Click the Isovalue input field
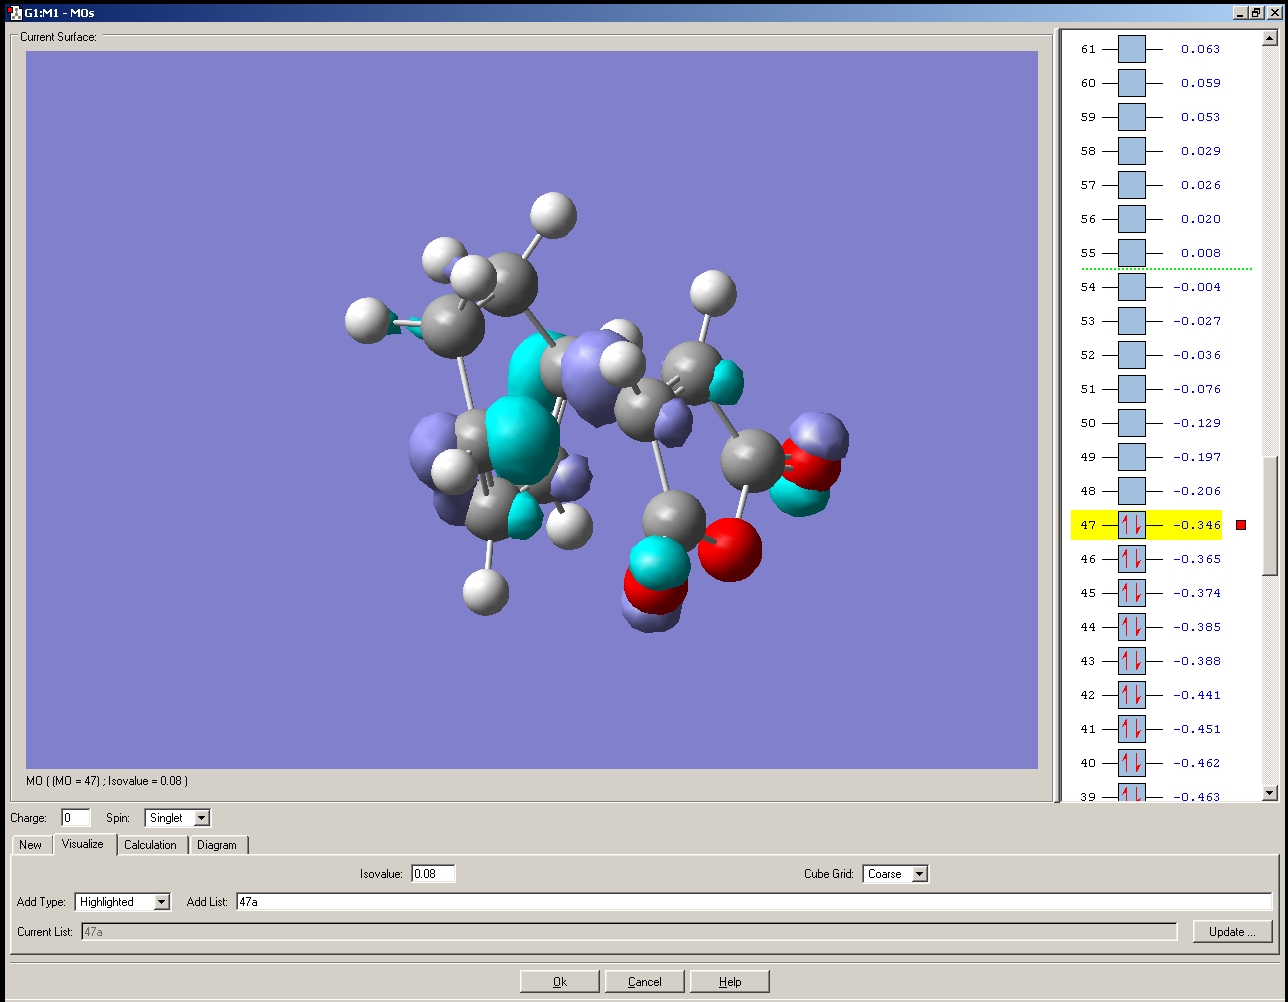This screenshot has width=1288, height=1002. (433, 874)
